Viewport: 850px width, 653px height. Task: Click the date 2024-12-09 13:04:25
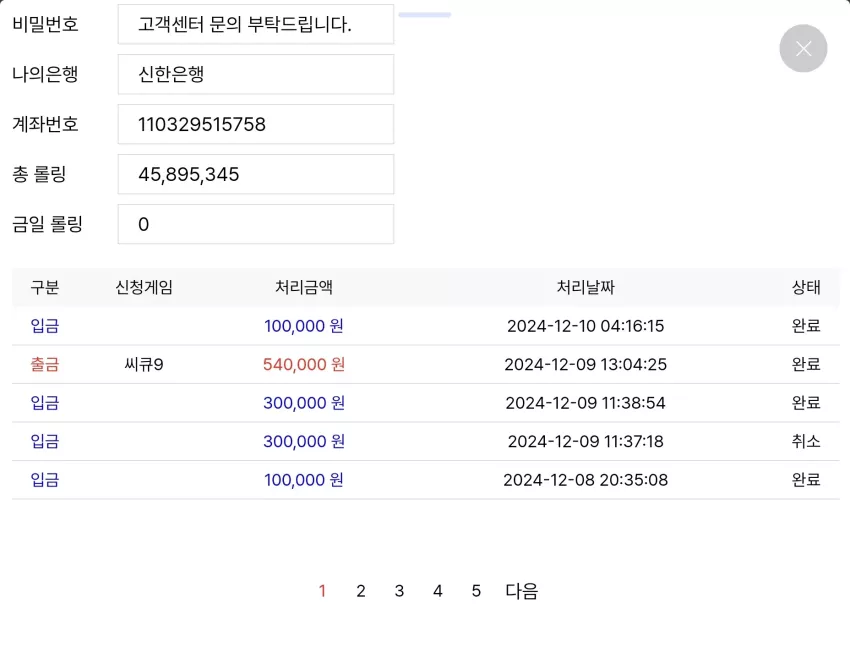click(585, 364)
